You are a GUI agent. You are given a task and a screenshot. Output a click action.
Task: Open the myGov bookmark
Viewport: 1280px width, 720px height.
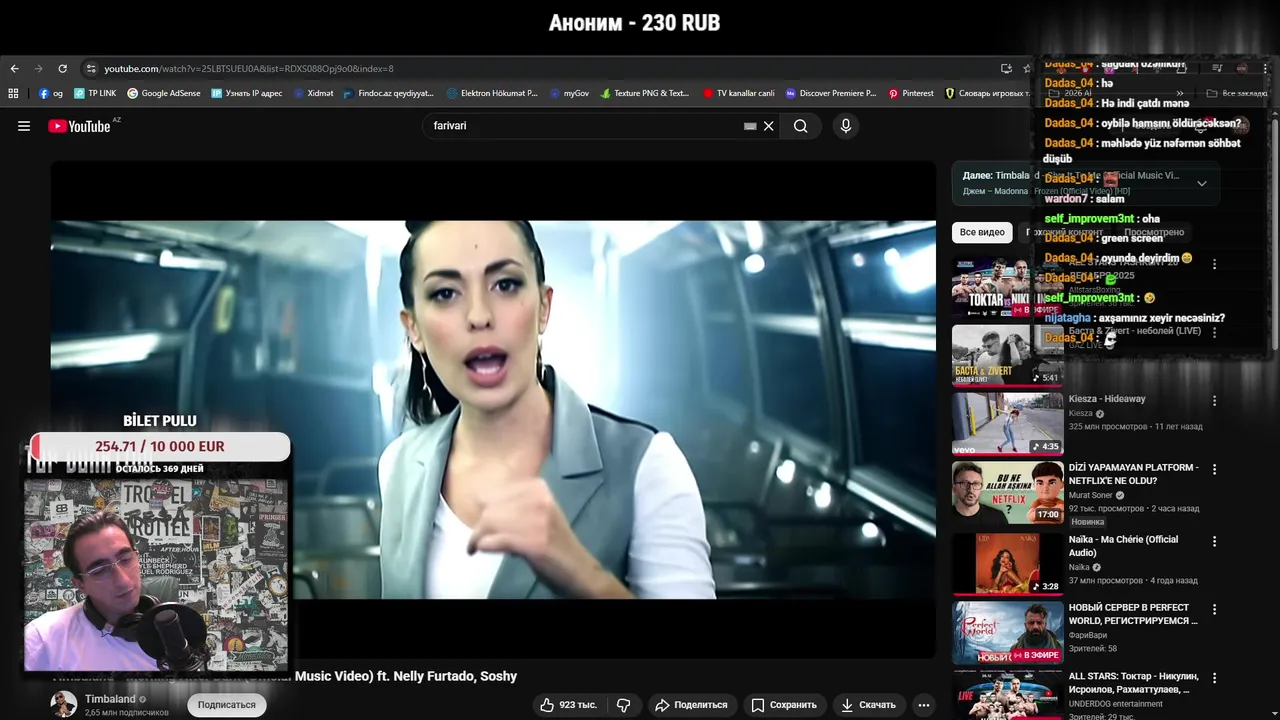(x=569, y=93)
